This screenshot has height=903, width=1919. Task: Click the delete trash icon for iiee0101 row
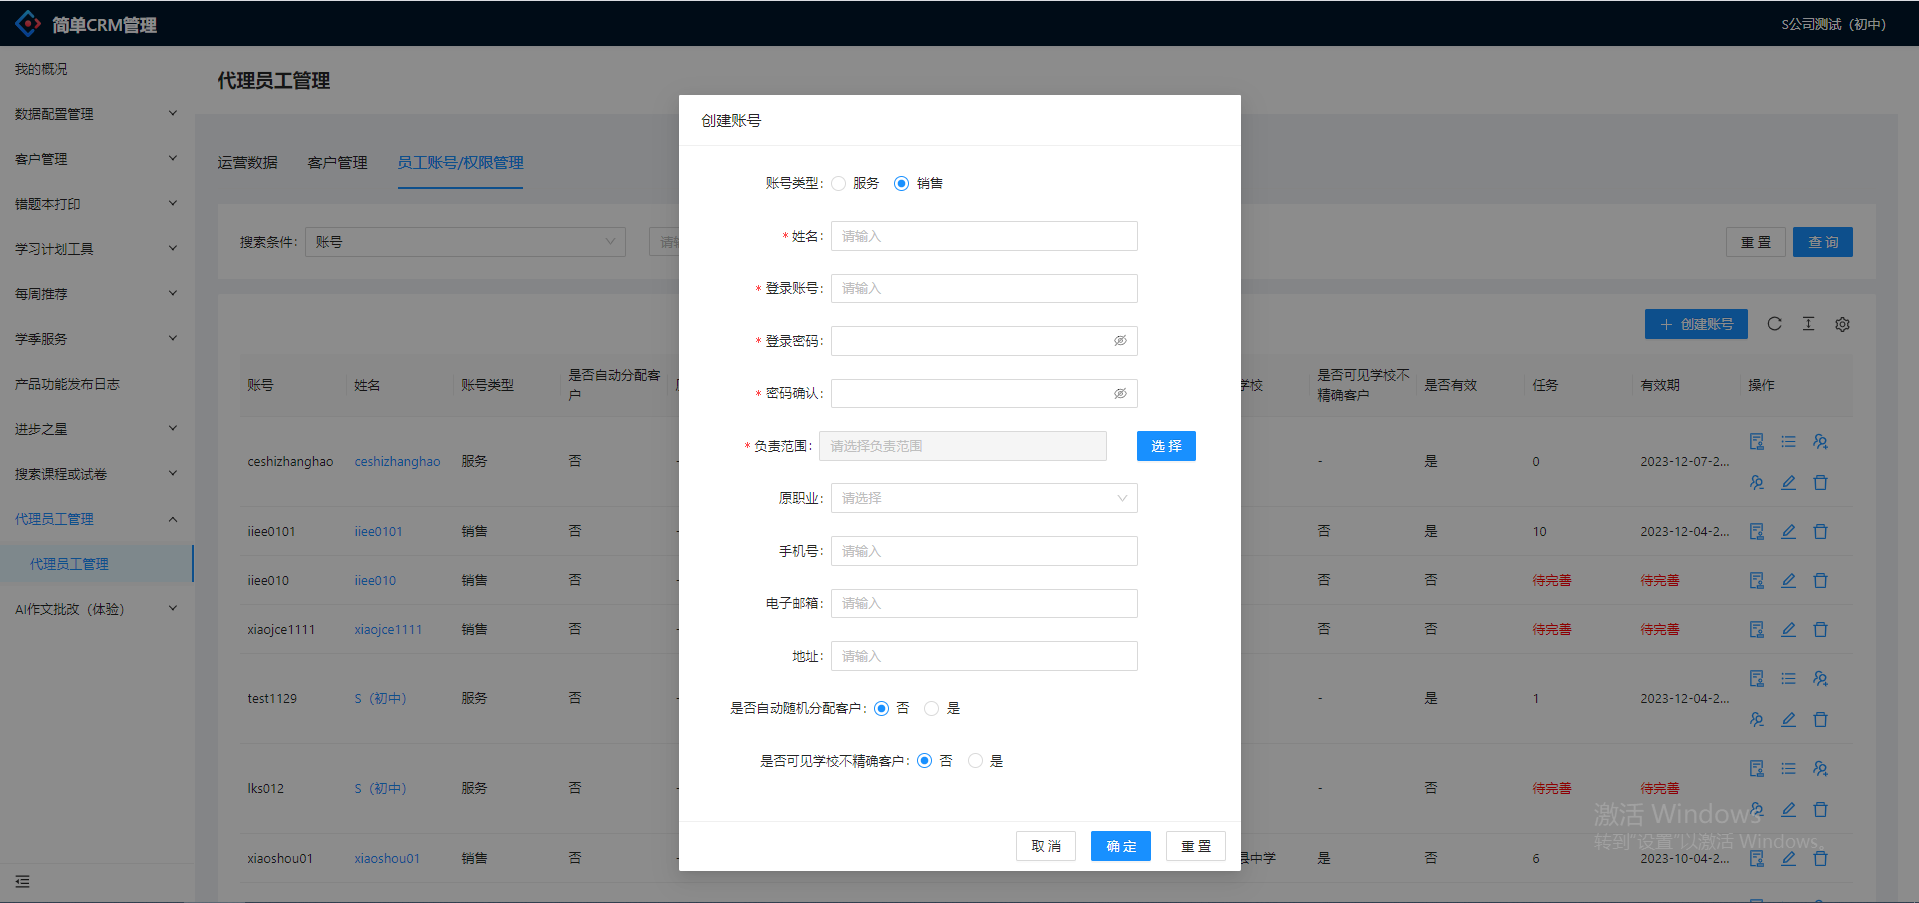click(x=1820, y=532)
